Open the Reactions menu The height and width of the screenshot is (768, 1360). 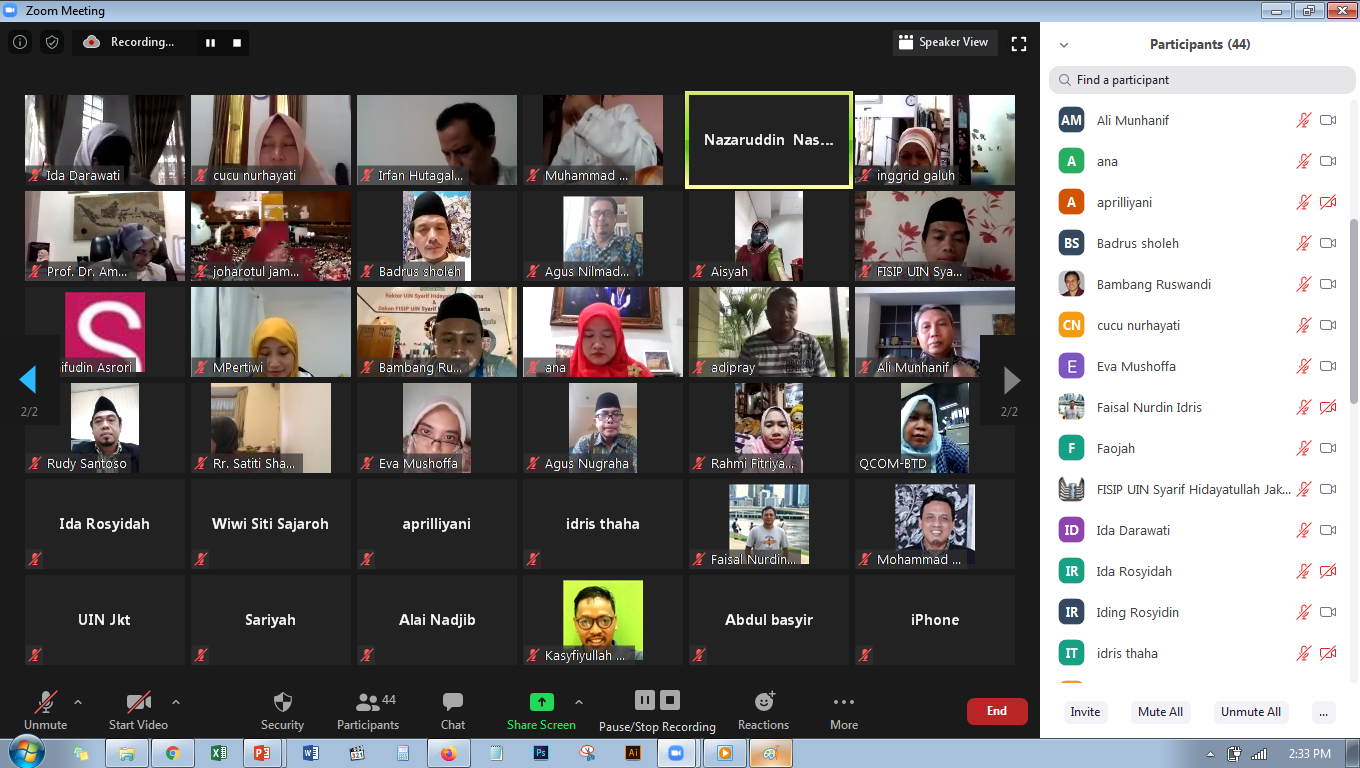point(764,702)
